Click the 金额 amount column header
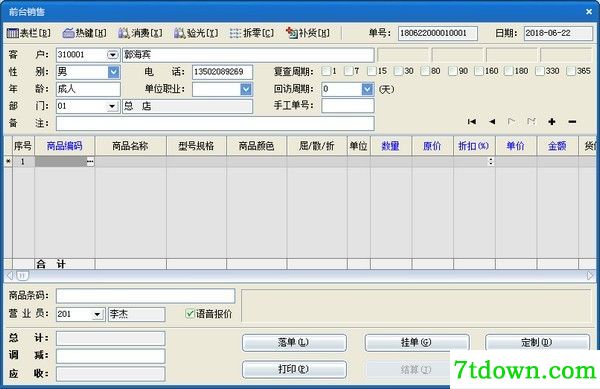This screenshot has width=600, height=389. (x=557, y=146)
